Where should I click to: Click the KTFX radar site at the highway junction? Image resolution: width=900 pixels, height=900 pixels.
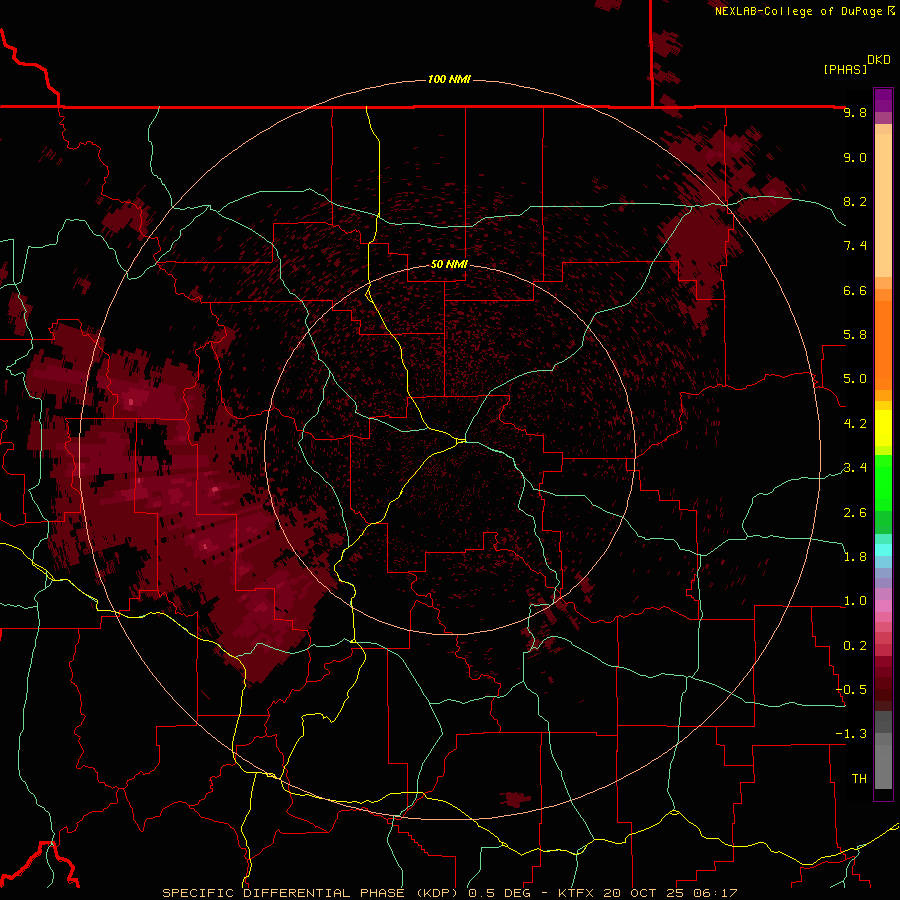(461, 441)
